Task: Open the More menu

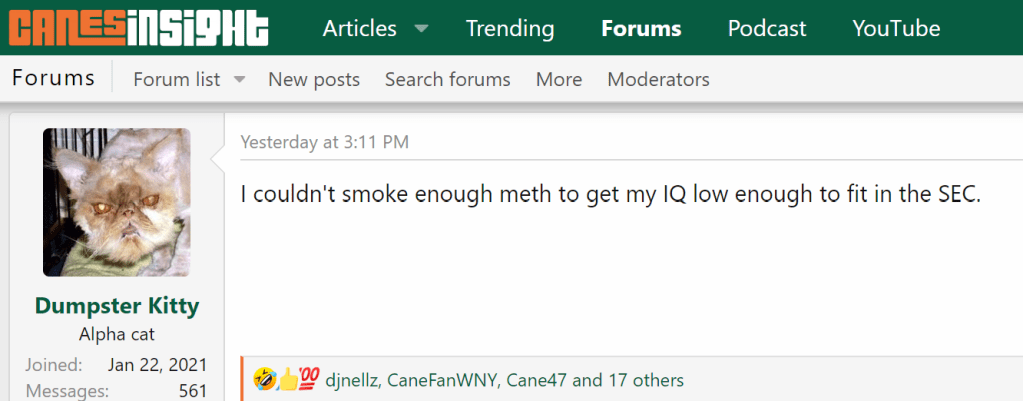Action: [558, 79]
